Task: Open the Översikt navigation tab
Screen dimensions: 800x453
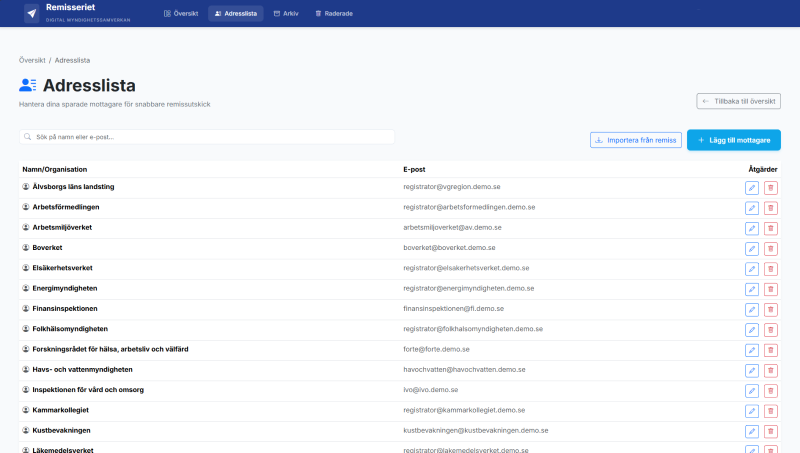Action: [x=180, y=14]
